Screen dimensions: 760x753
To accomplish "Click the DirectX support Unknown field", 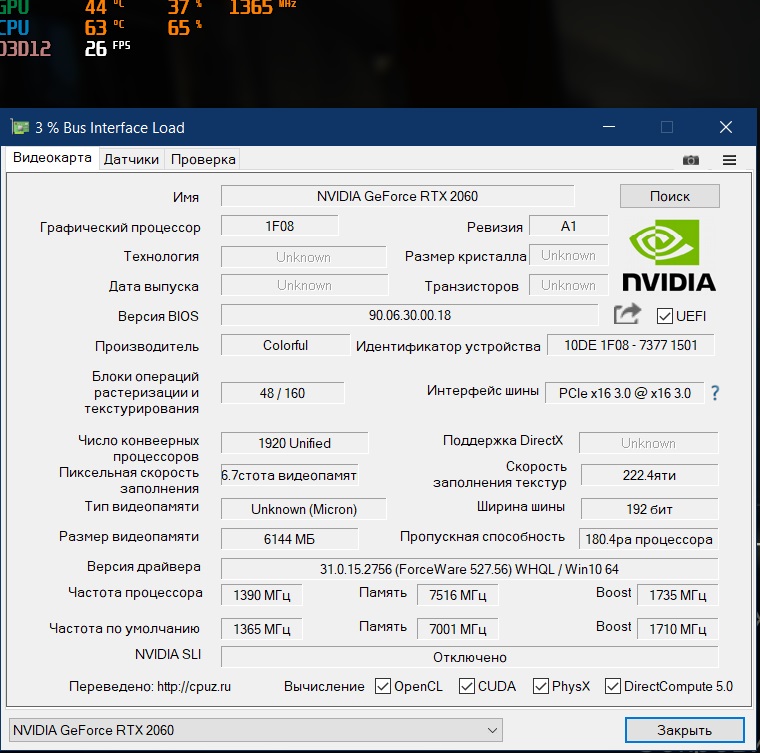I will point(649,443).
